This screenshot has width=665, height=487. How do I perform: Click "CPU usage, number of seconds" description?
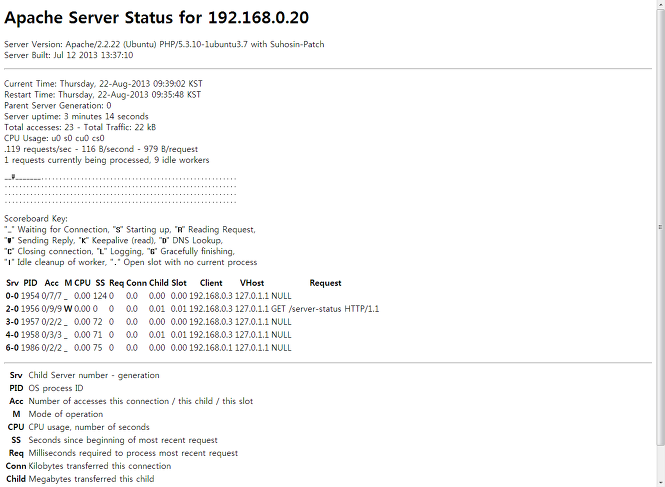pyautogui.click(x=89, y=427)
